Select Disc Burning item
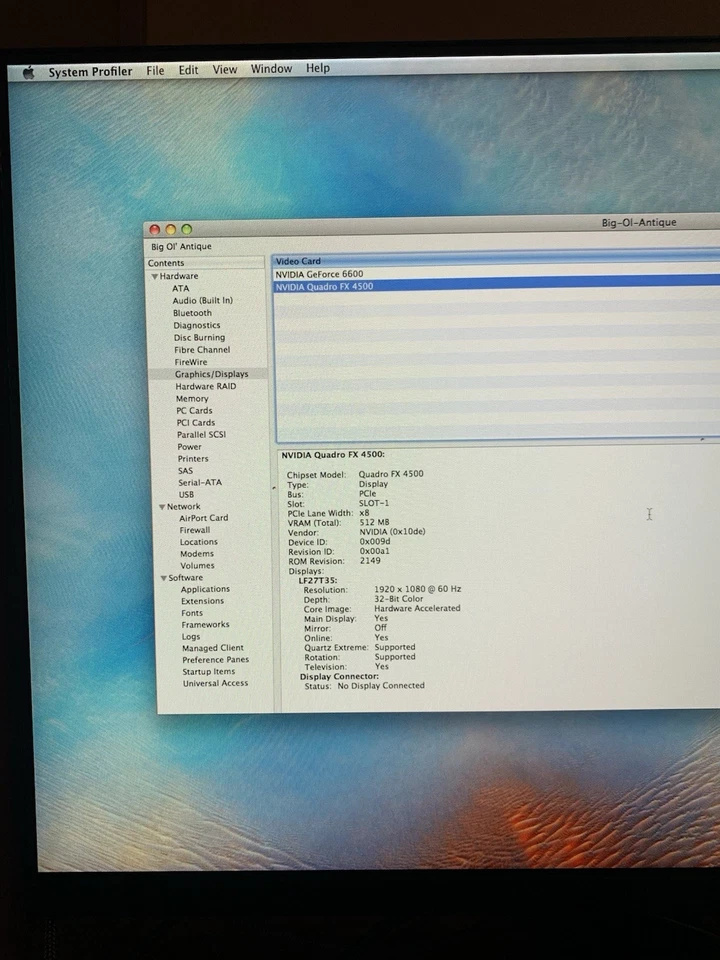Image resolution: width=720 pixels, height=960 pixels. pyautogui.click(x=200, y=337)
